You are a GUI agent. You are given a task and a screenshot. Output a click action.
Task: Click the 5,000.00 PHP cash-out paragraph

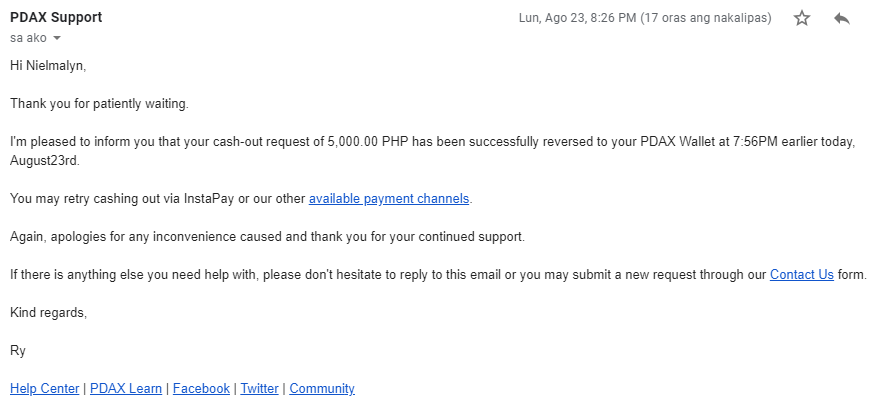(x=433, y=151)
